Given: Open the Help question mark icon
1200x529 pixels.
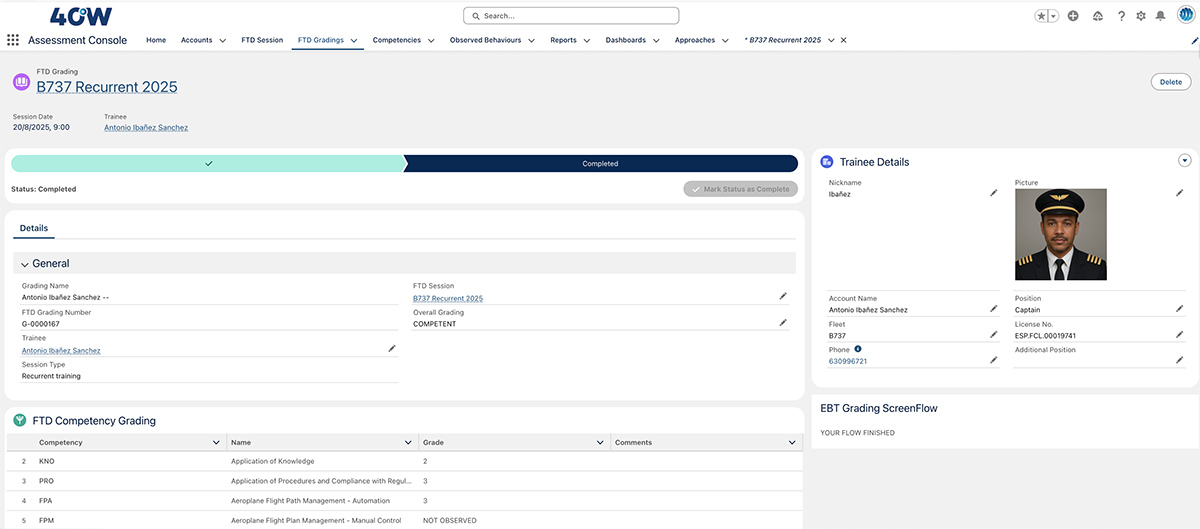Looking at the screenshot, I should tap(1121, 16).
